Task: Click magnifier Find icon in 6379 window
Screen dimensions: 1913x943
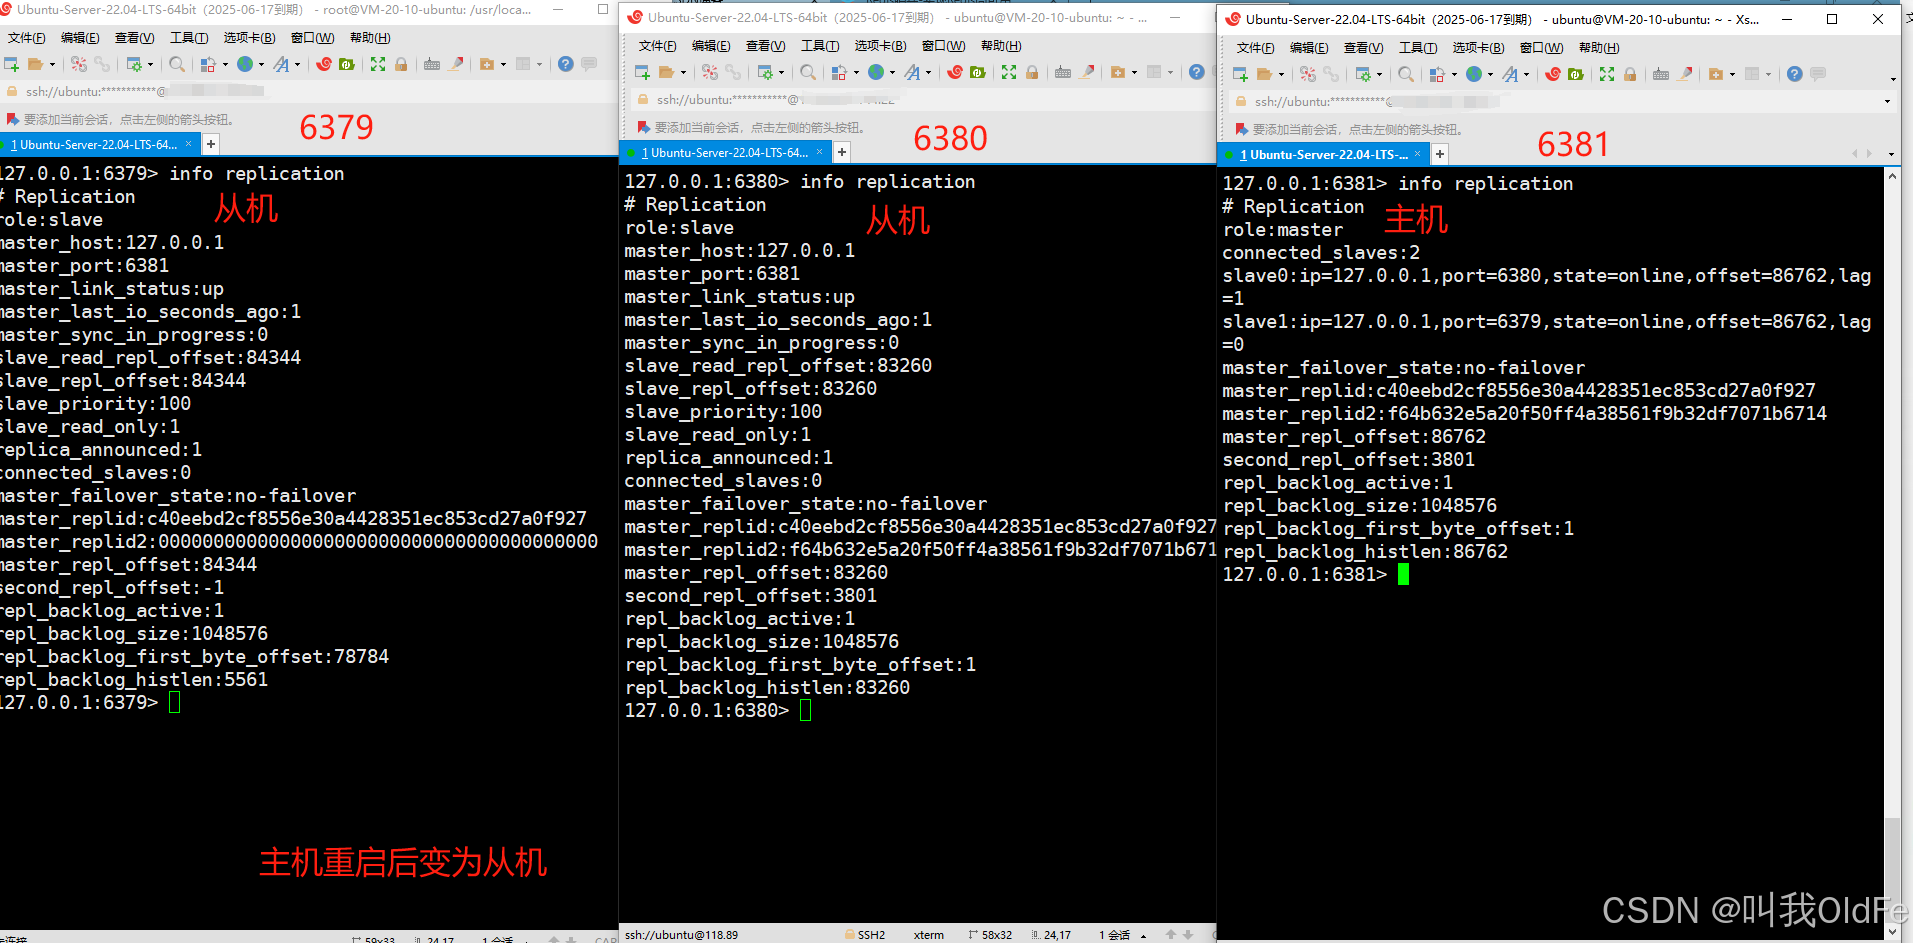Action: click(177, 64)
